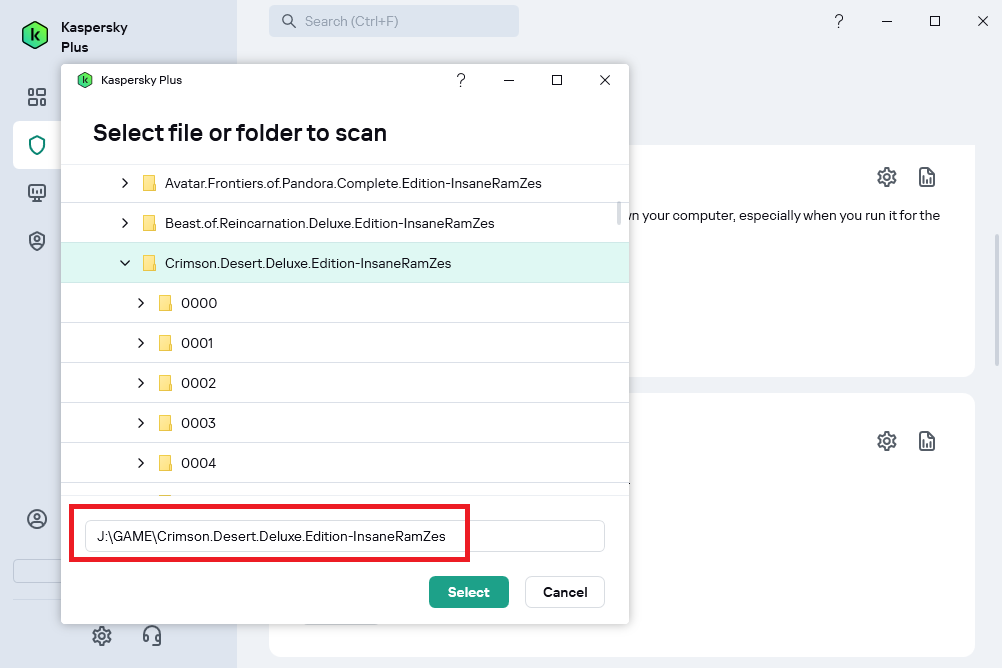
Task: Collapse the Crimson.Desert.Deluxe.Edition folder
Action: (125, 263)
